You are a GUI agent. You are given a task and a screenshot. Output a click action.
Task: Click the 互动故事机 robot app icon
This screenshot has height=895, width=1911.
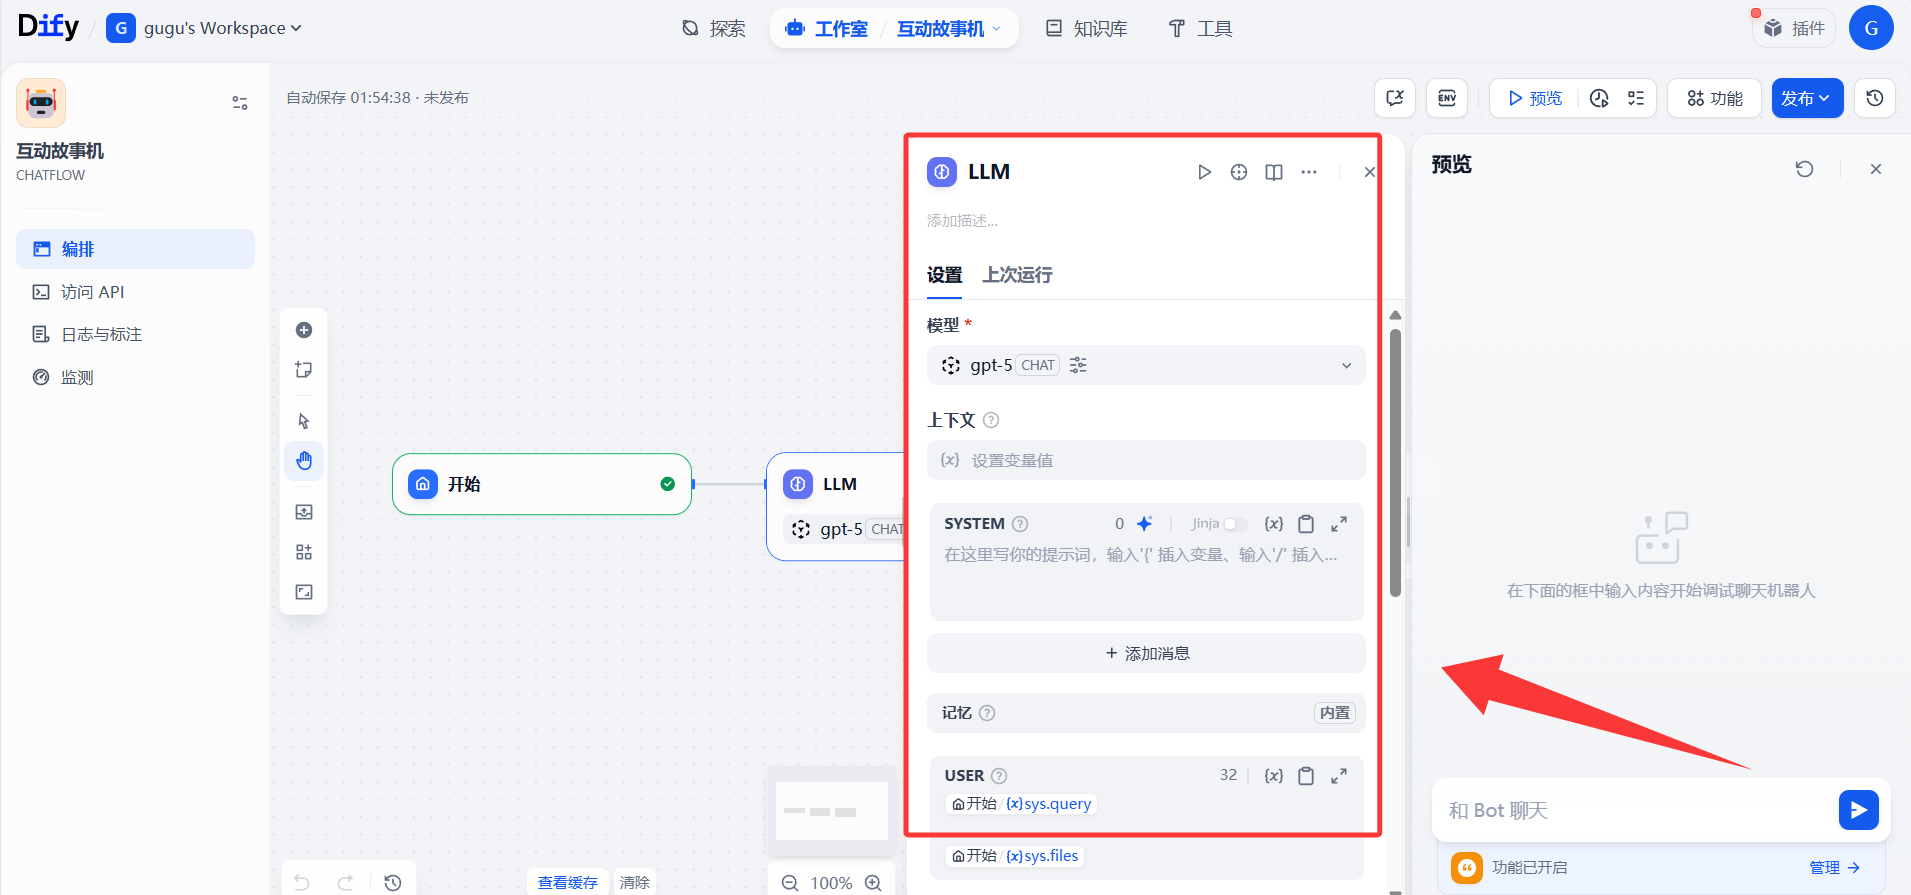pyautogui.click(x=41, y=103)
